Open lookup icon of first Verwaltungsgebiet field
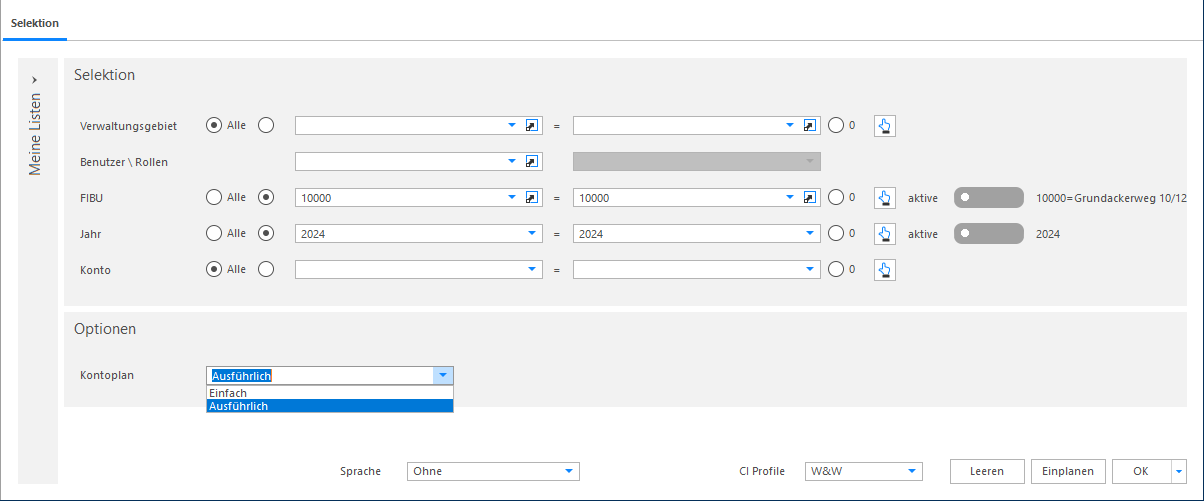Screen dimensions: 1204x501 [533, 126]
